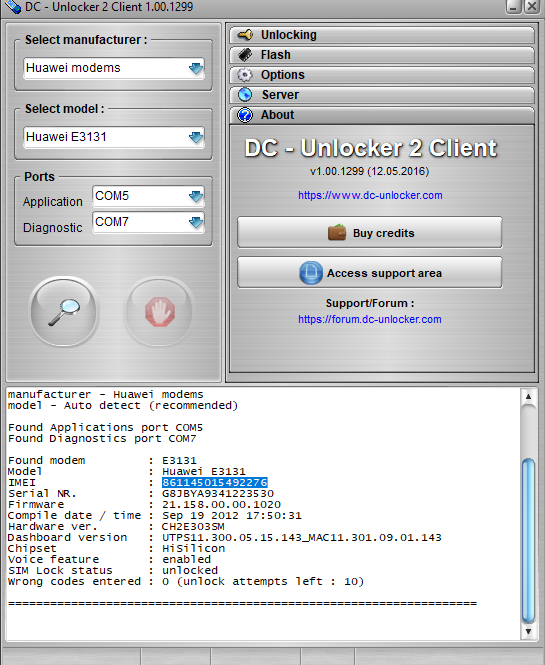
Task: Click the unlock attempts left : 10 text
Action: pos(271,581)
